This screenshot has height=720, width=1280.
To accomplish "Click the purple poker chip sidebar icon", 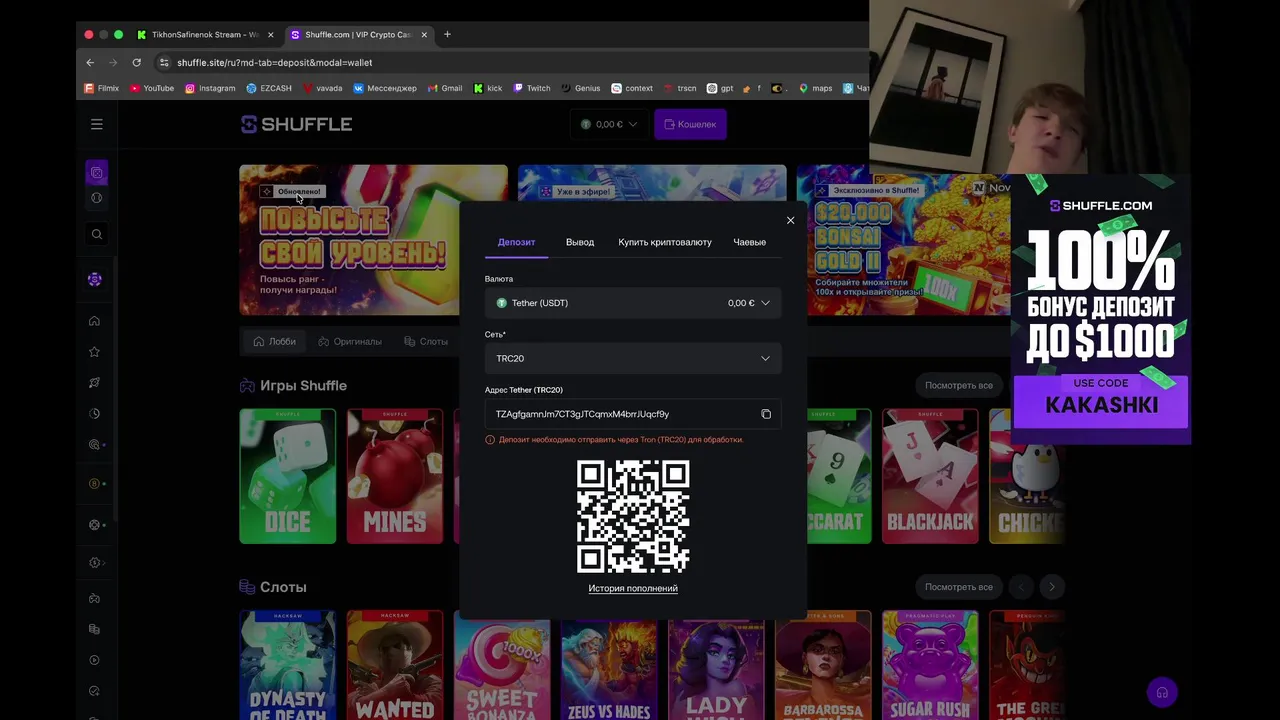I will pos(95,279).
